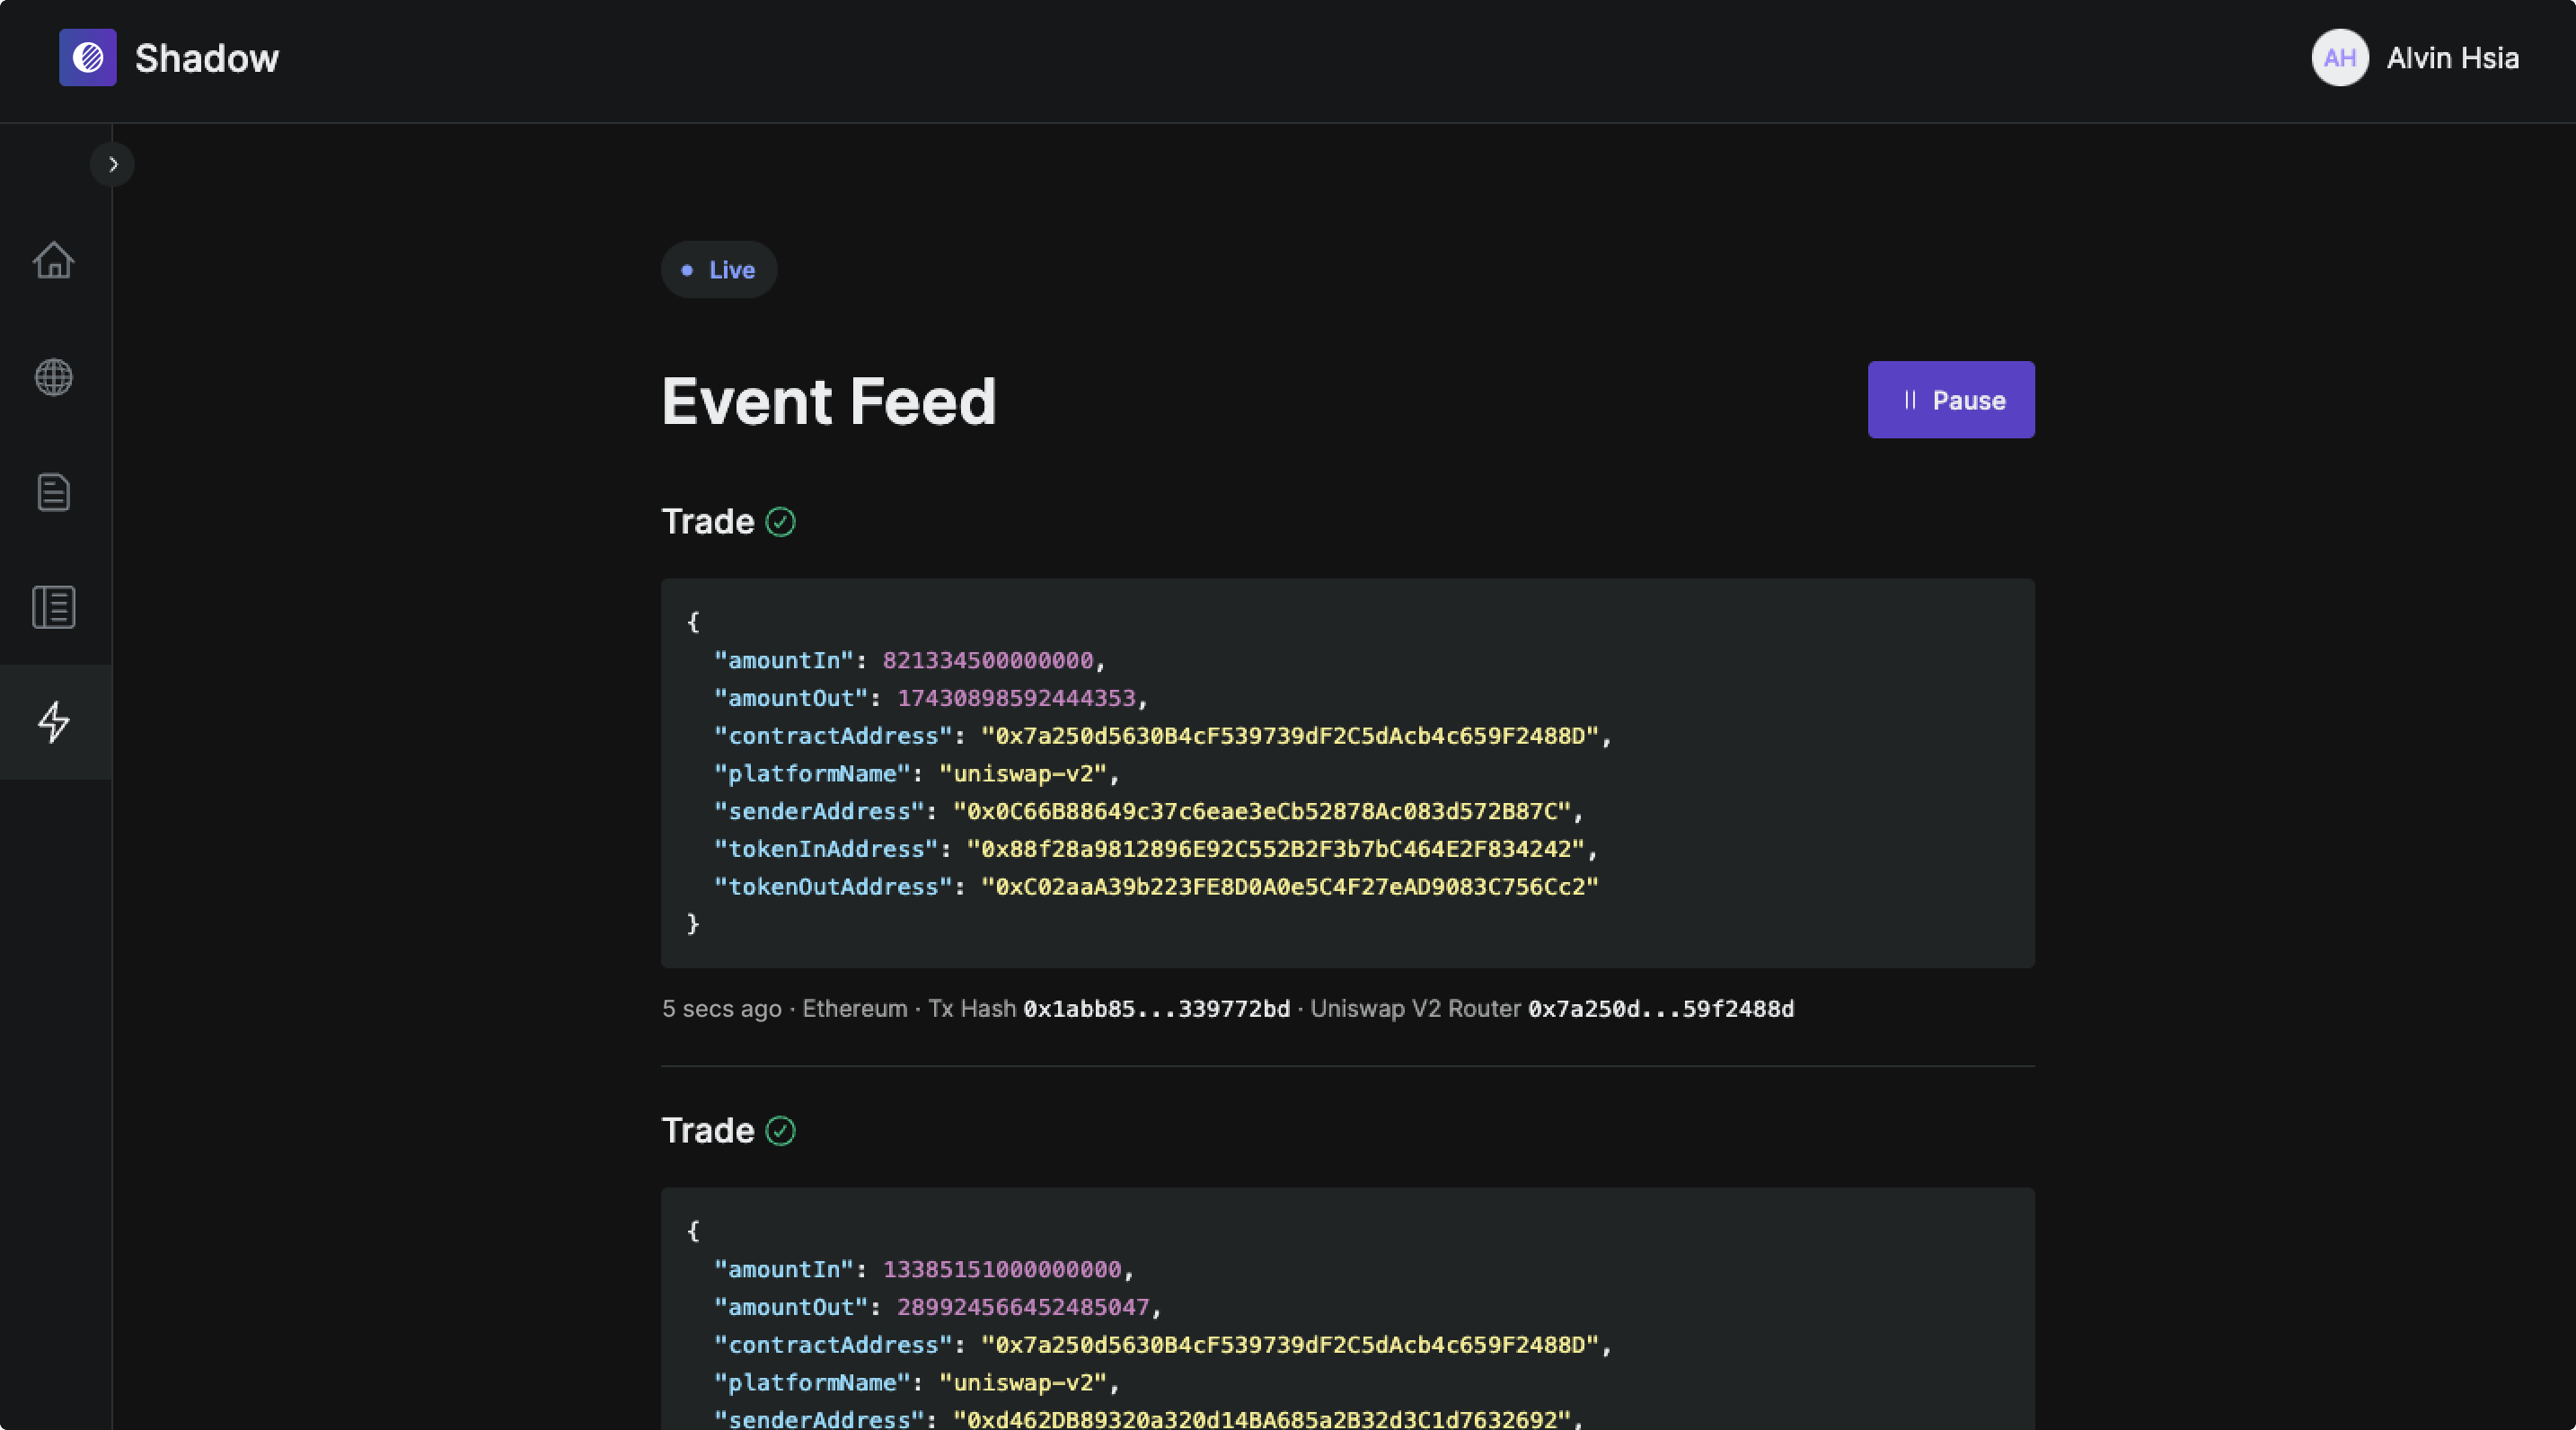
Task: Click the Shadow brand name
Action: (207, 58)
